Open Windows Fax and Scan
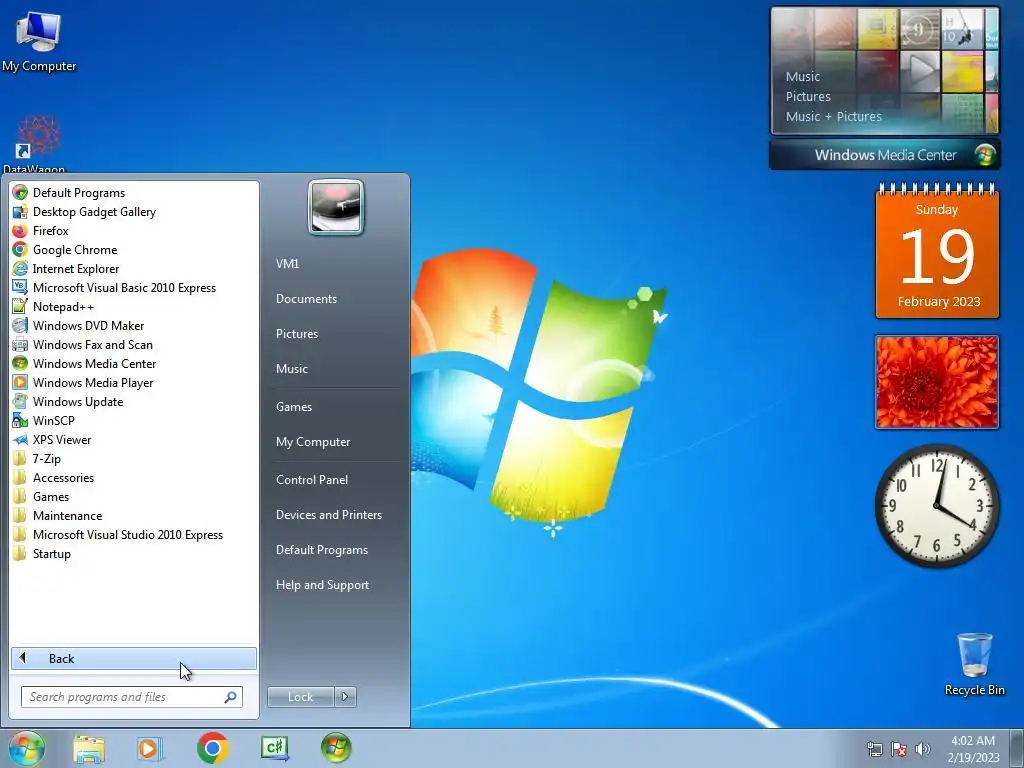Viewport: 1024px width, 768px height. click(x=92, y=344)
